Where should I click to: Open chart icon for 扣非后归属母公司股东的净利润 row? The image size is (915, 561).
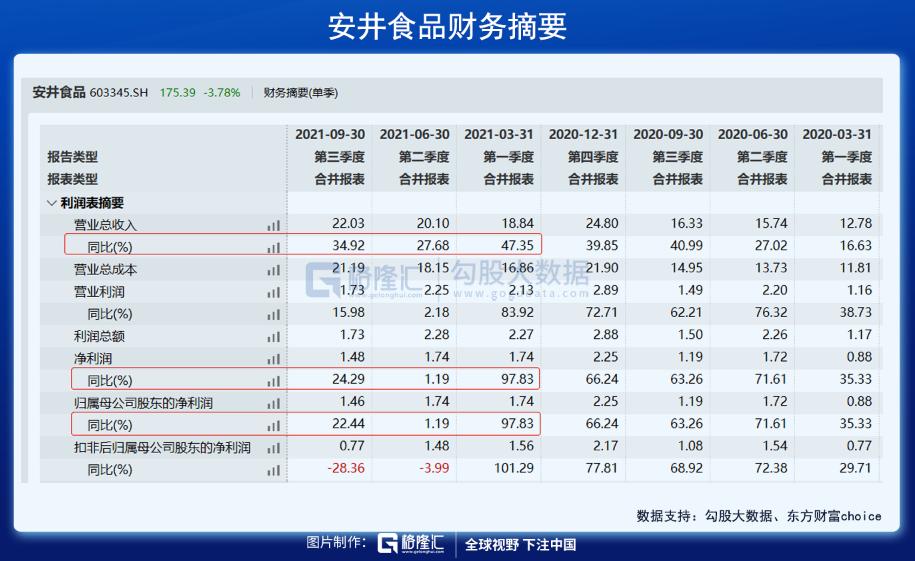coord(274,448)
